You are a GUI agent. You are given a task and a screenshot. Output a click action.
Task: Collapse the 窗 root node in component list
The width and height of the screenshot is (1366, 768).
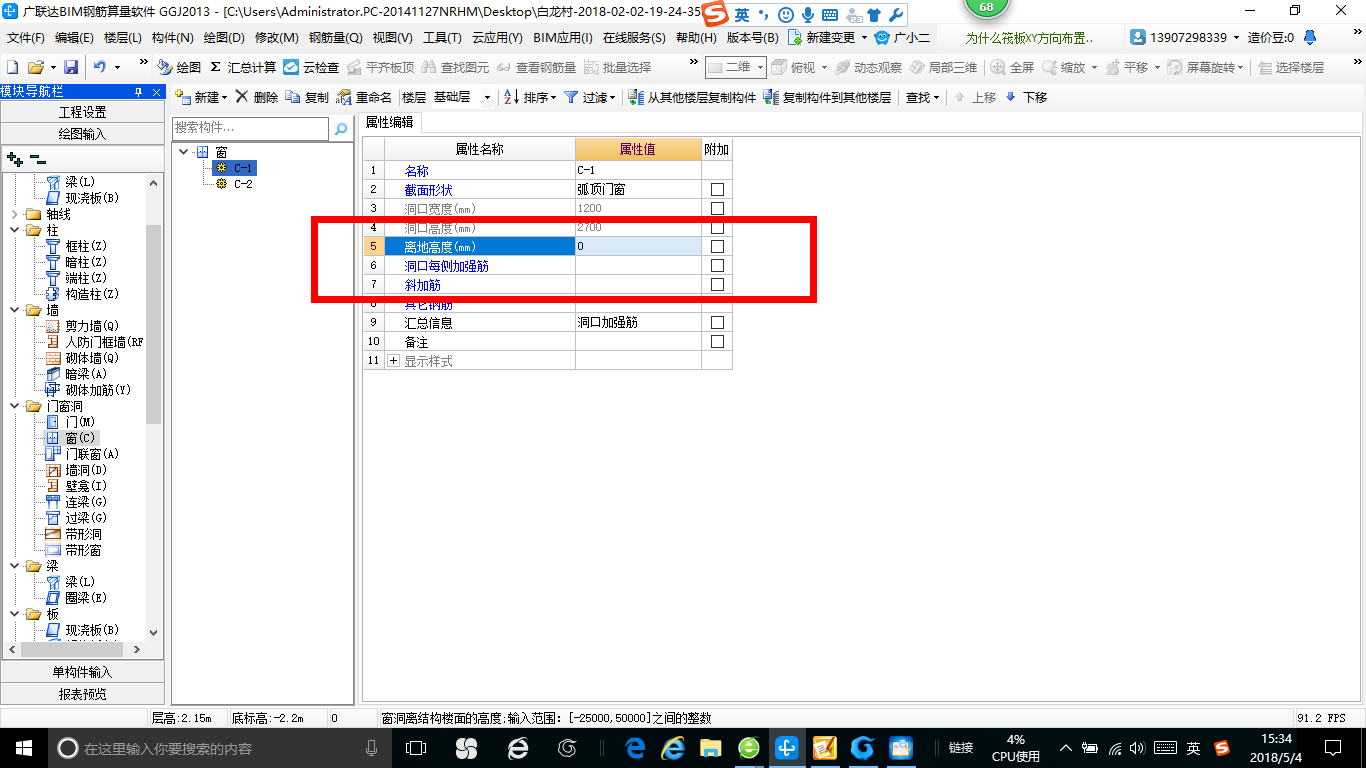[185, 152]
